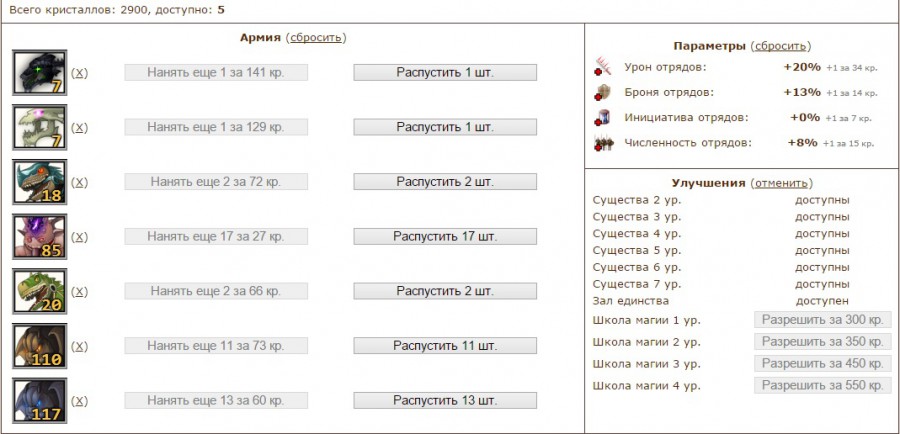Screen dimensions: 900x434
Task: Click the purple creature portrait with 85 units
Action: [39, 237]
